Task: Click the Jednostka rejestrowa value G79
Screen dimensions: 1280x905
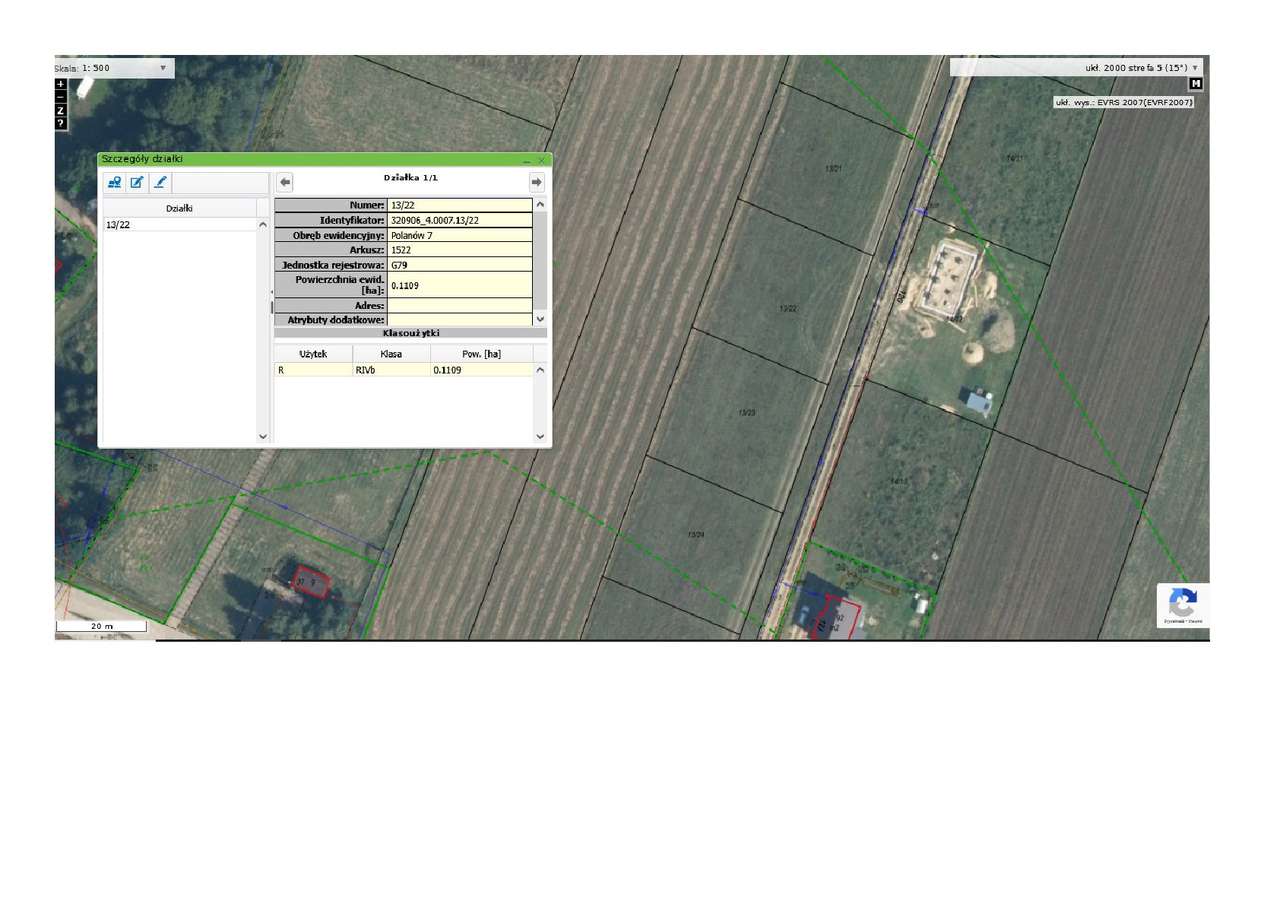Action: pyautogui.click(x=460, y=265)
